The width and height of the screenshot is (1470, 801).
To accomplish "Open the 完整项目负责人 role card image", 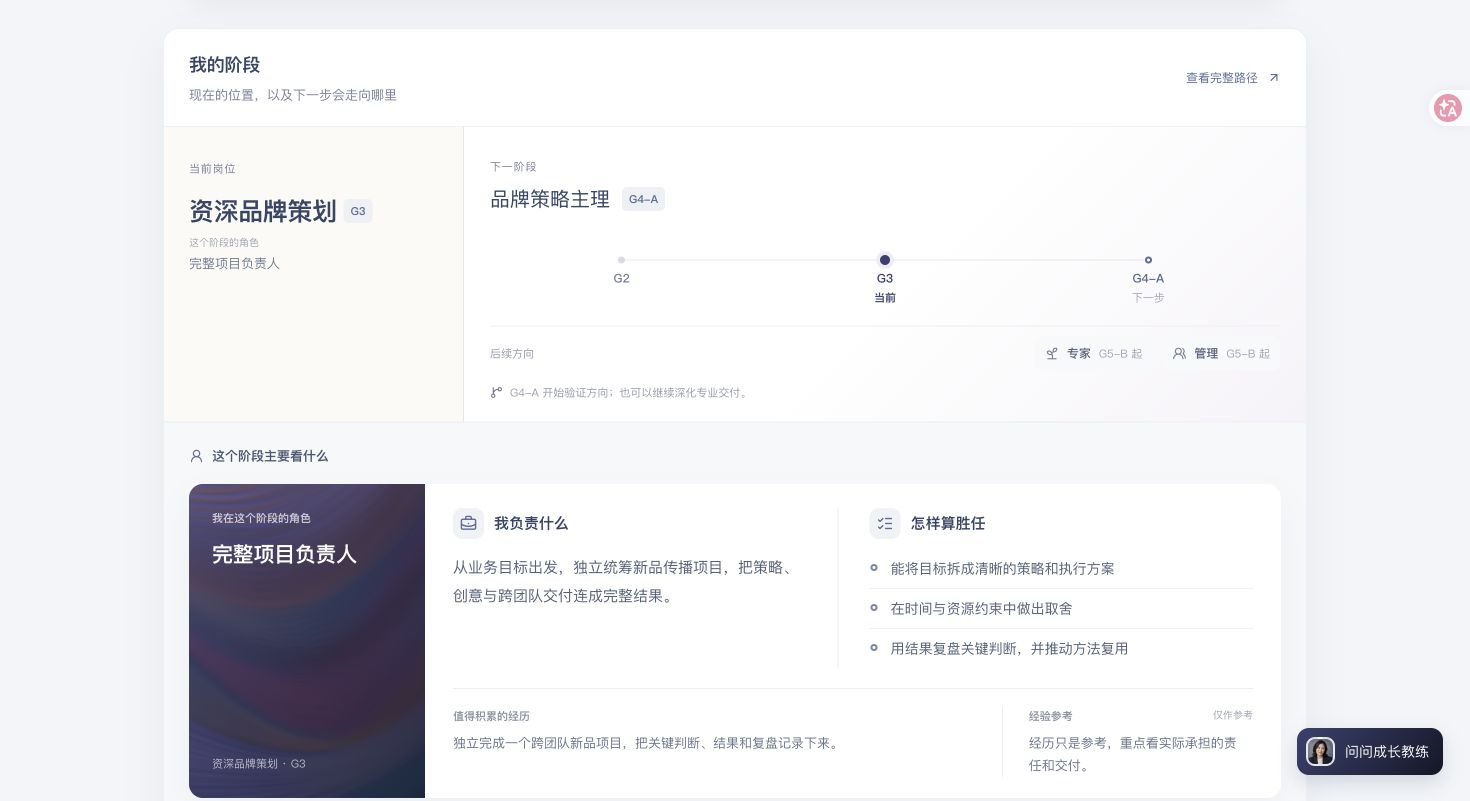I will (307, 641).
